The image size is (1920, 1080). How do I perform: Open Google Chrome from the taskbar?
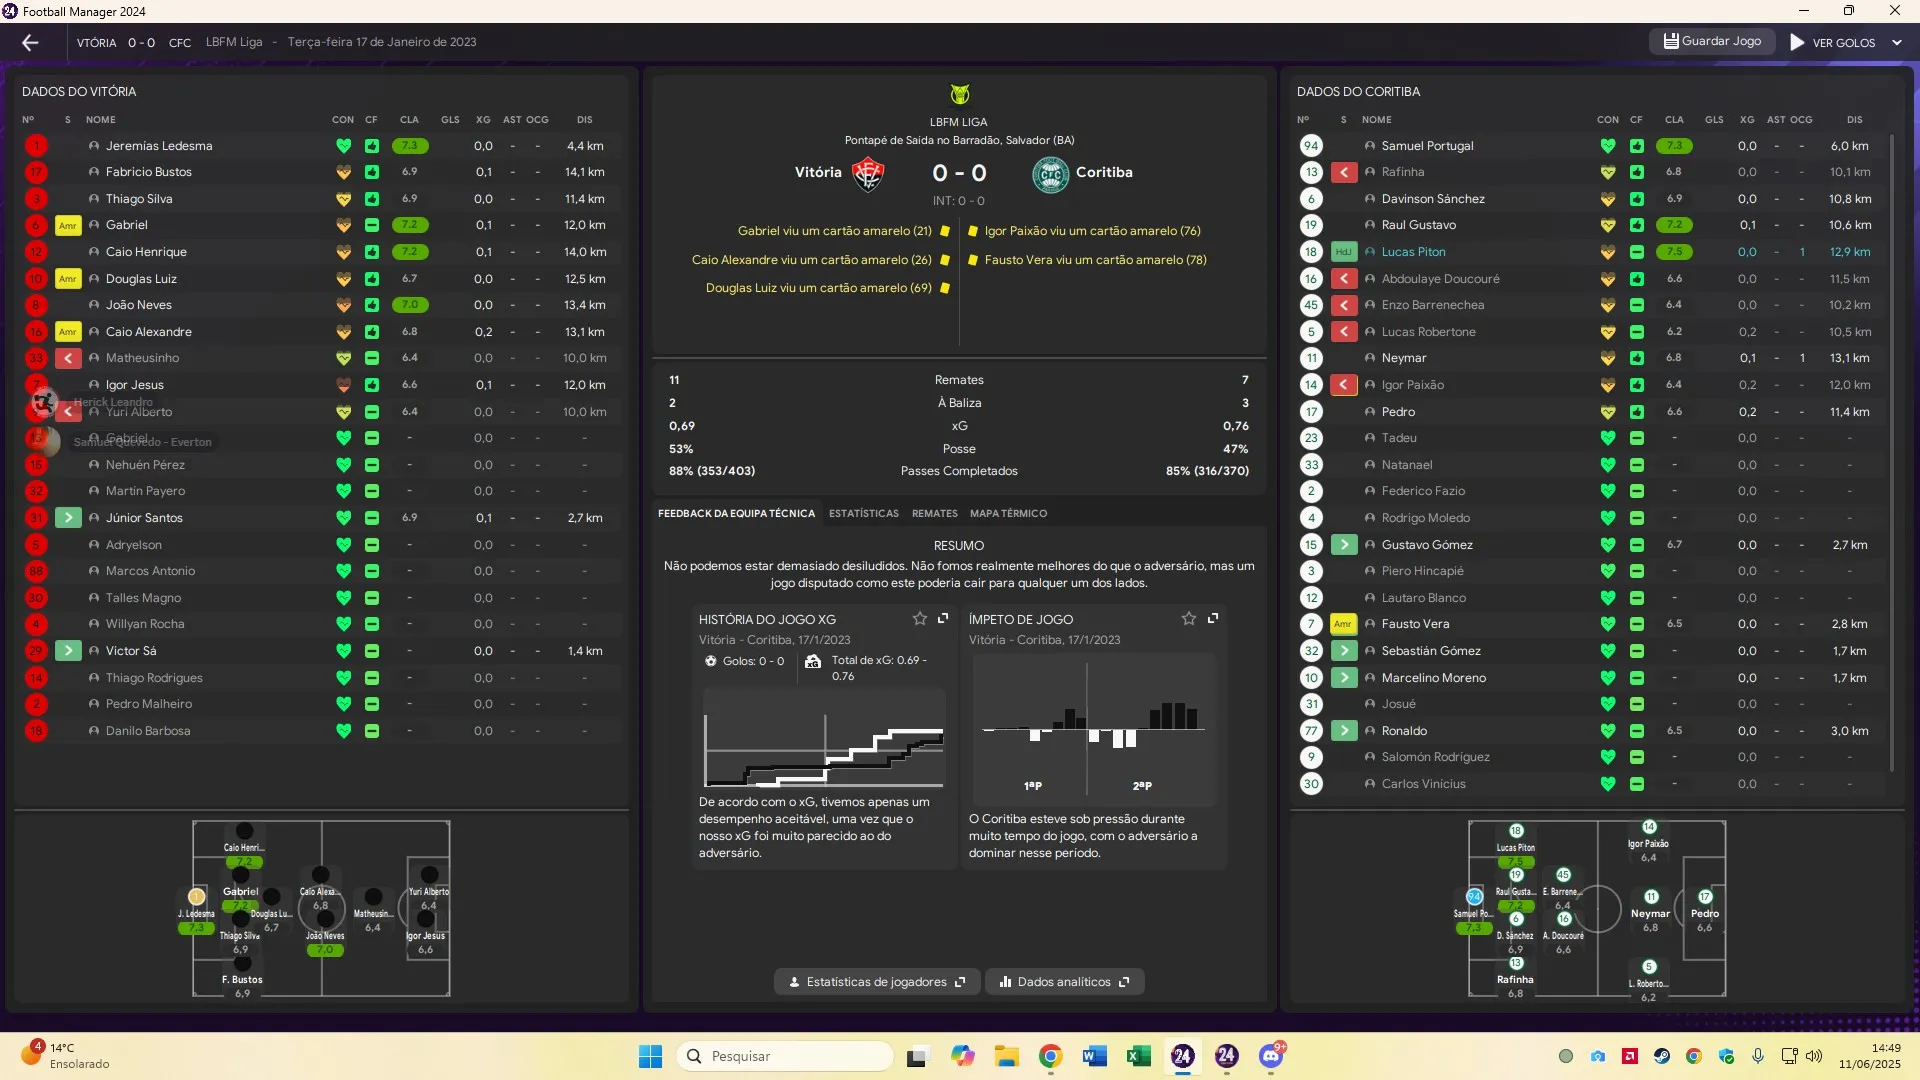click(1050, 1056)
